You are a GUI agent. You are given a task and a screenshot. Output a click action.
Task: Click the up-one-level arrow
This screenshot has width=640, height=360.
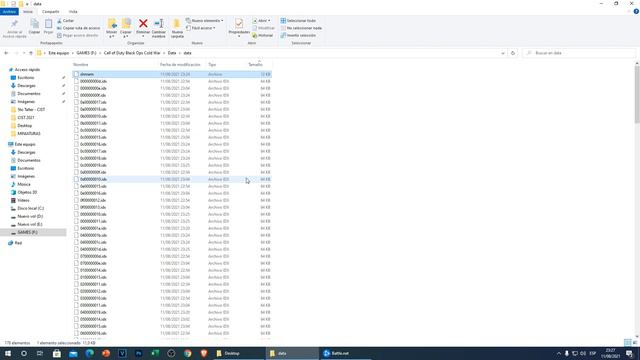click(x=31, y=53)
